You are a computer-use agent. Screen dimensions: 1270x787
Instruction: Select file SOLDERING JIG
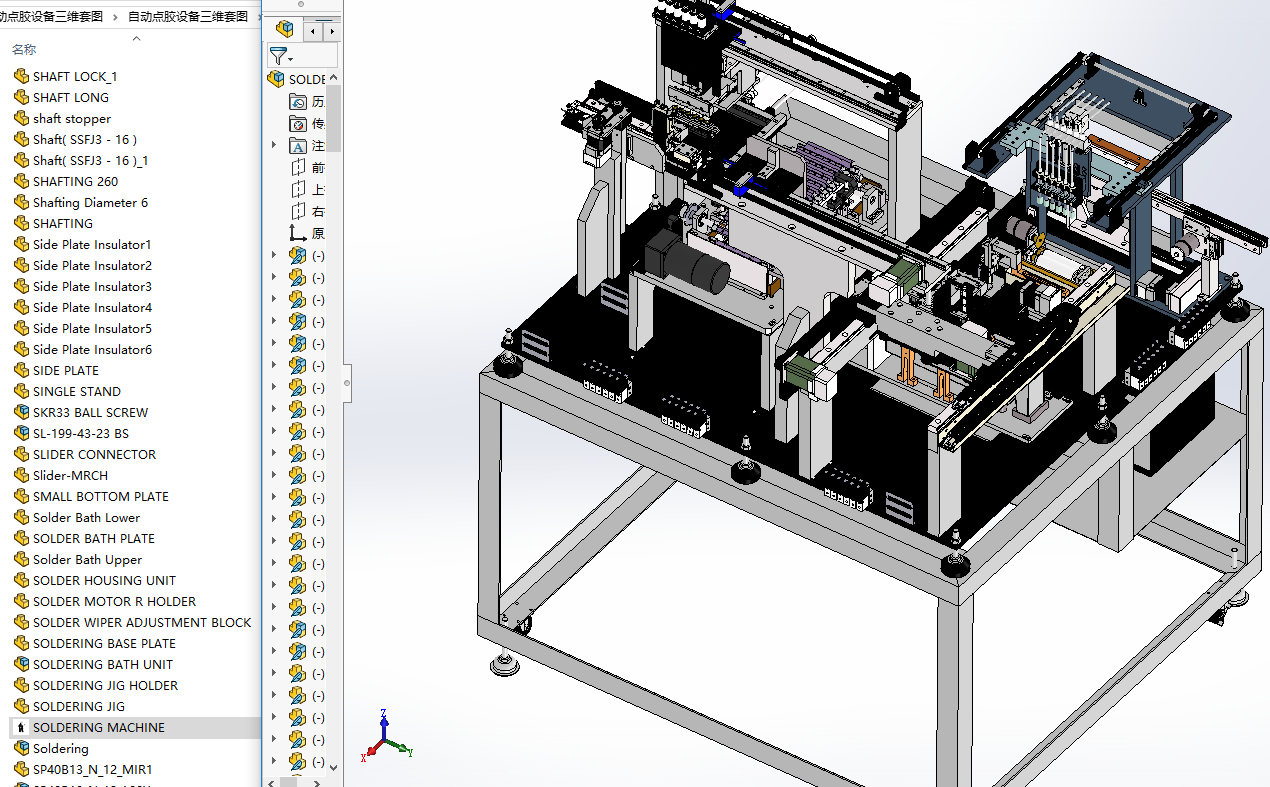point(79,706)
